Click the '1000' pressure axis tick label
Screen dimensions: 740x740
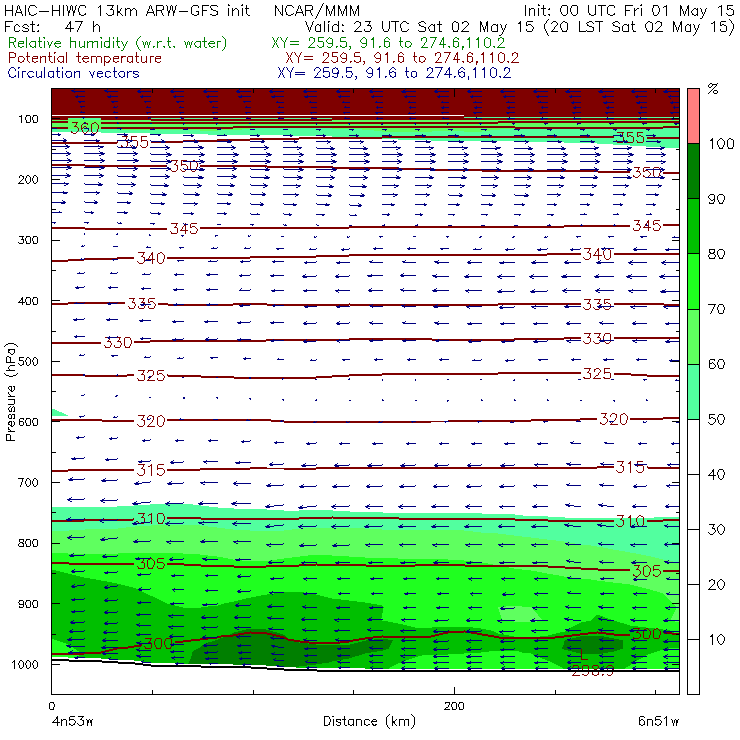pyautogui.click(x=25, y=664)
